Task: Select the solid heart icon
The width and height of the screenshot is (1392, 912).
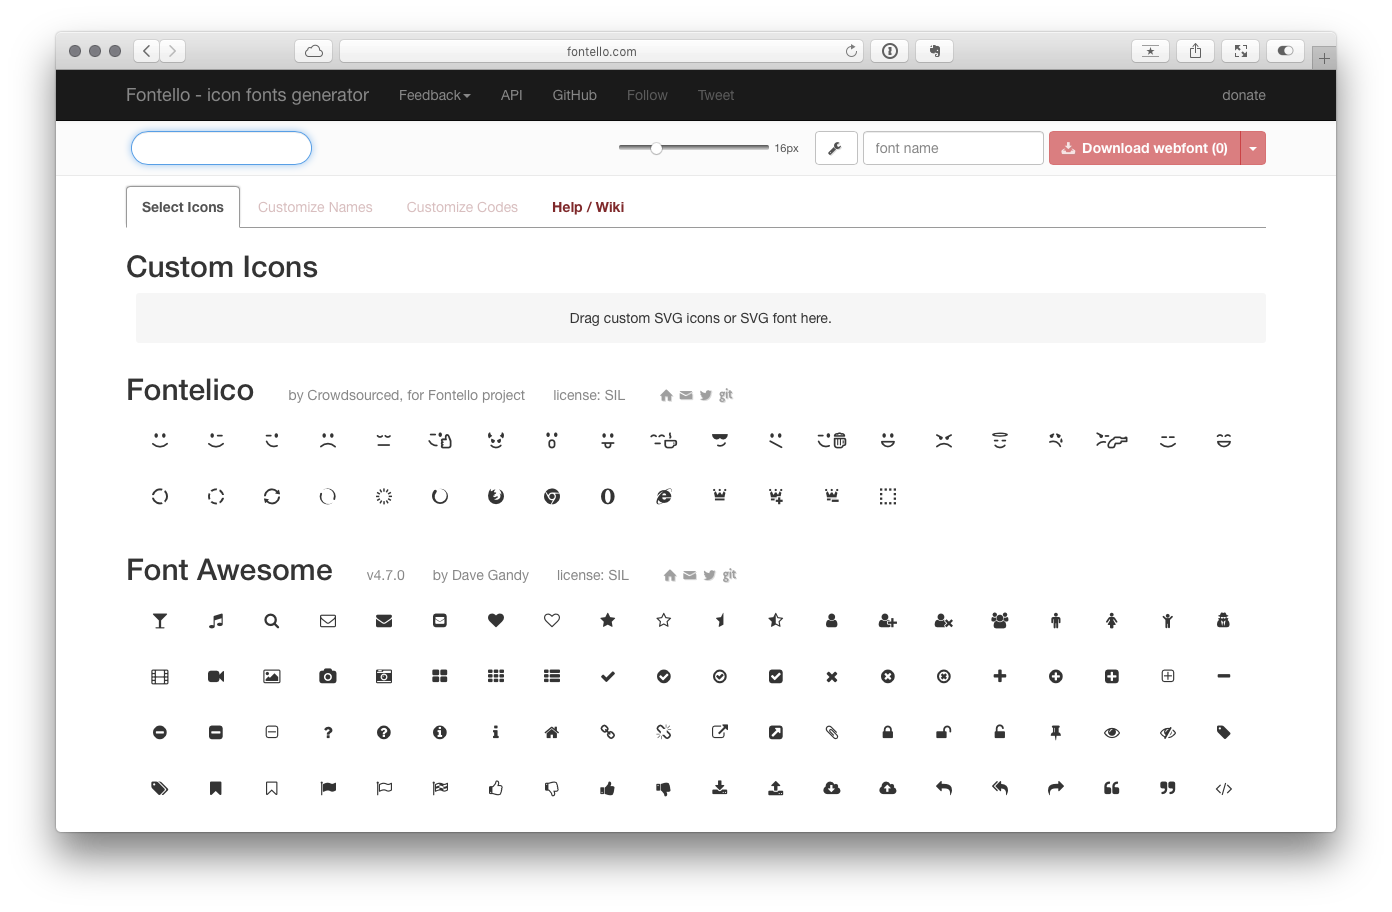Action: point(496,620)
